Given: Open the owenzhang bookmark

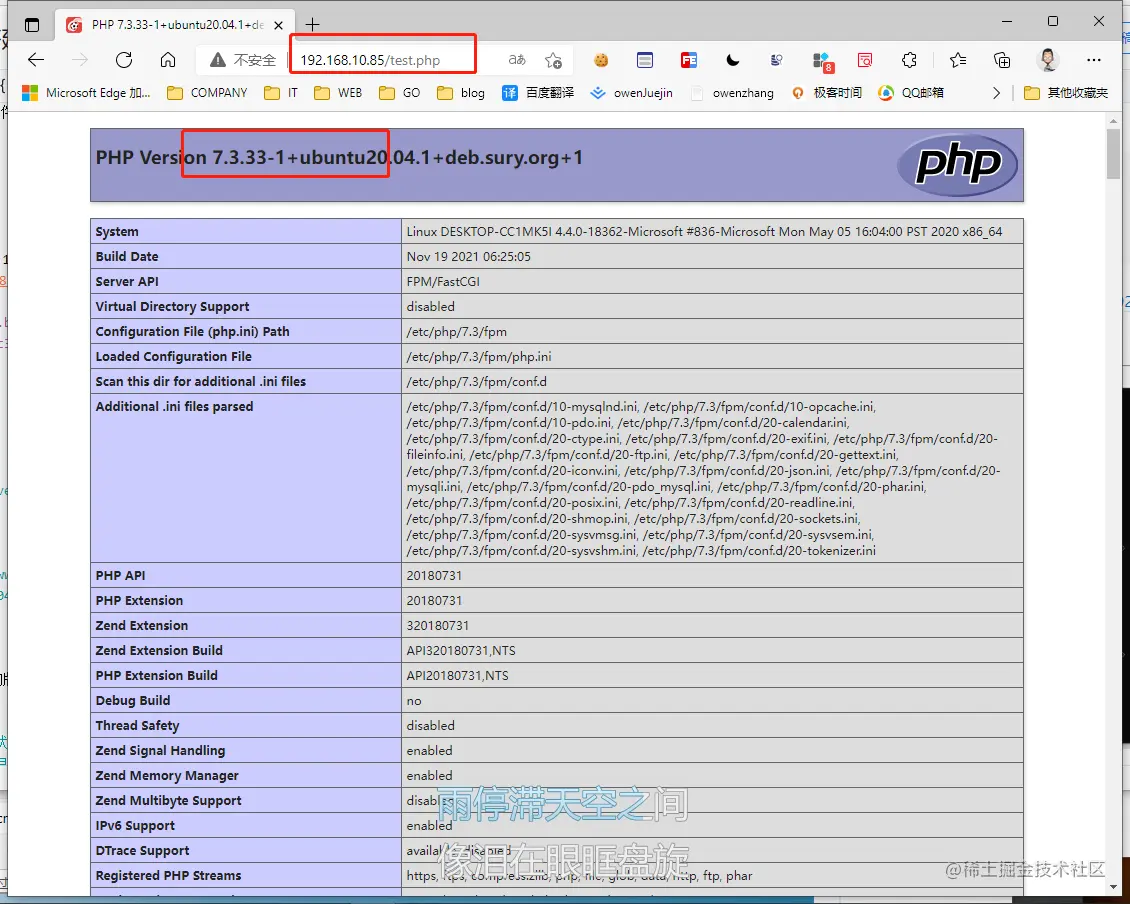Looking at the screenshot, I should click(x=732, y=93).
